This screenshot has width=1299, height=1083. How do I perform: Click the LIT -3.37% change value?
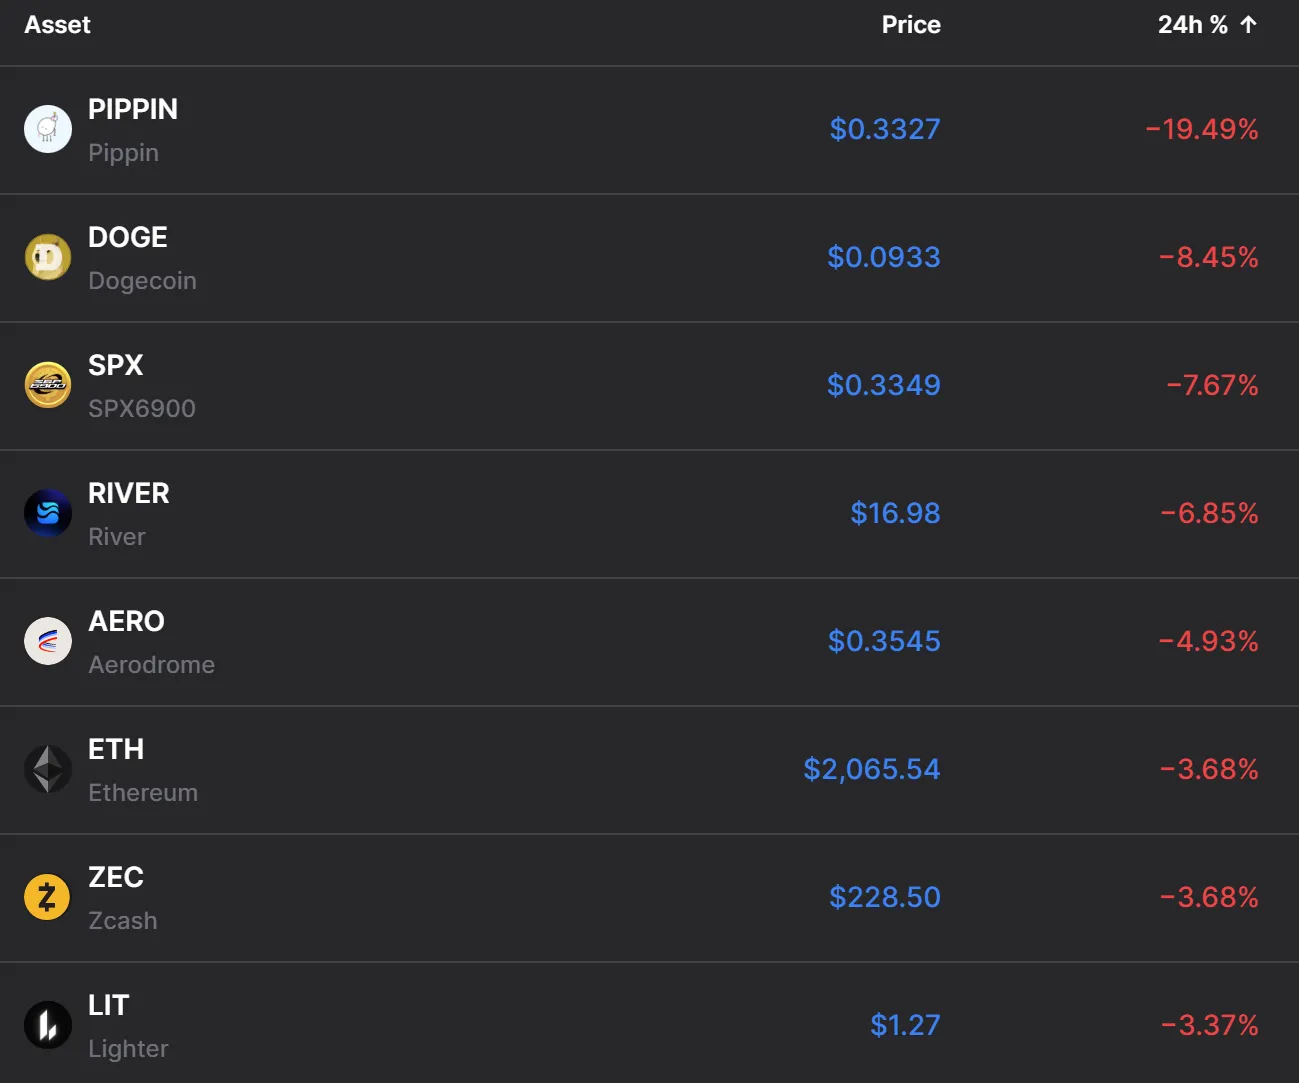[x=1209, y=1025]
